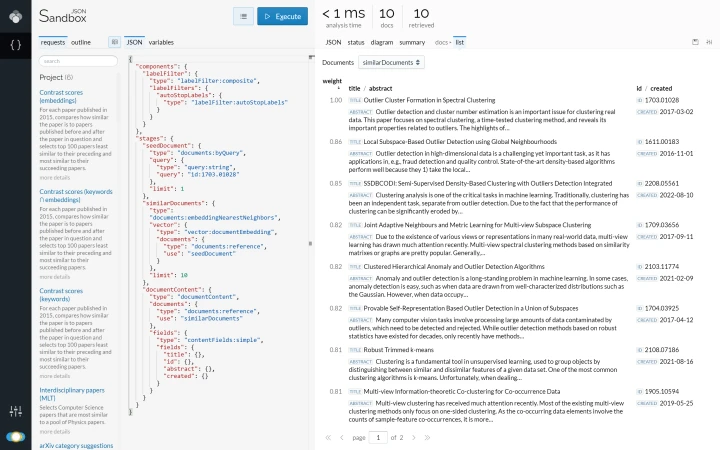Click title 'Robust Trimmed k-means'
The height and width of the screenshot is (450, 720).
pyautogui.click(x=399, y=350)
